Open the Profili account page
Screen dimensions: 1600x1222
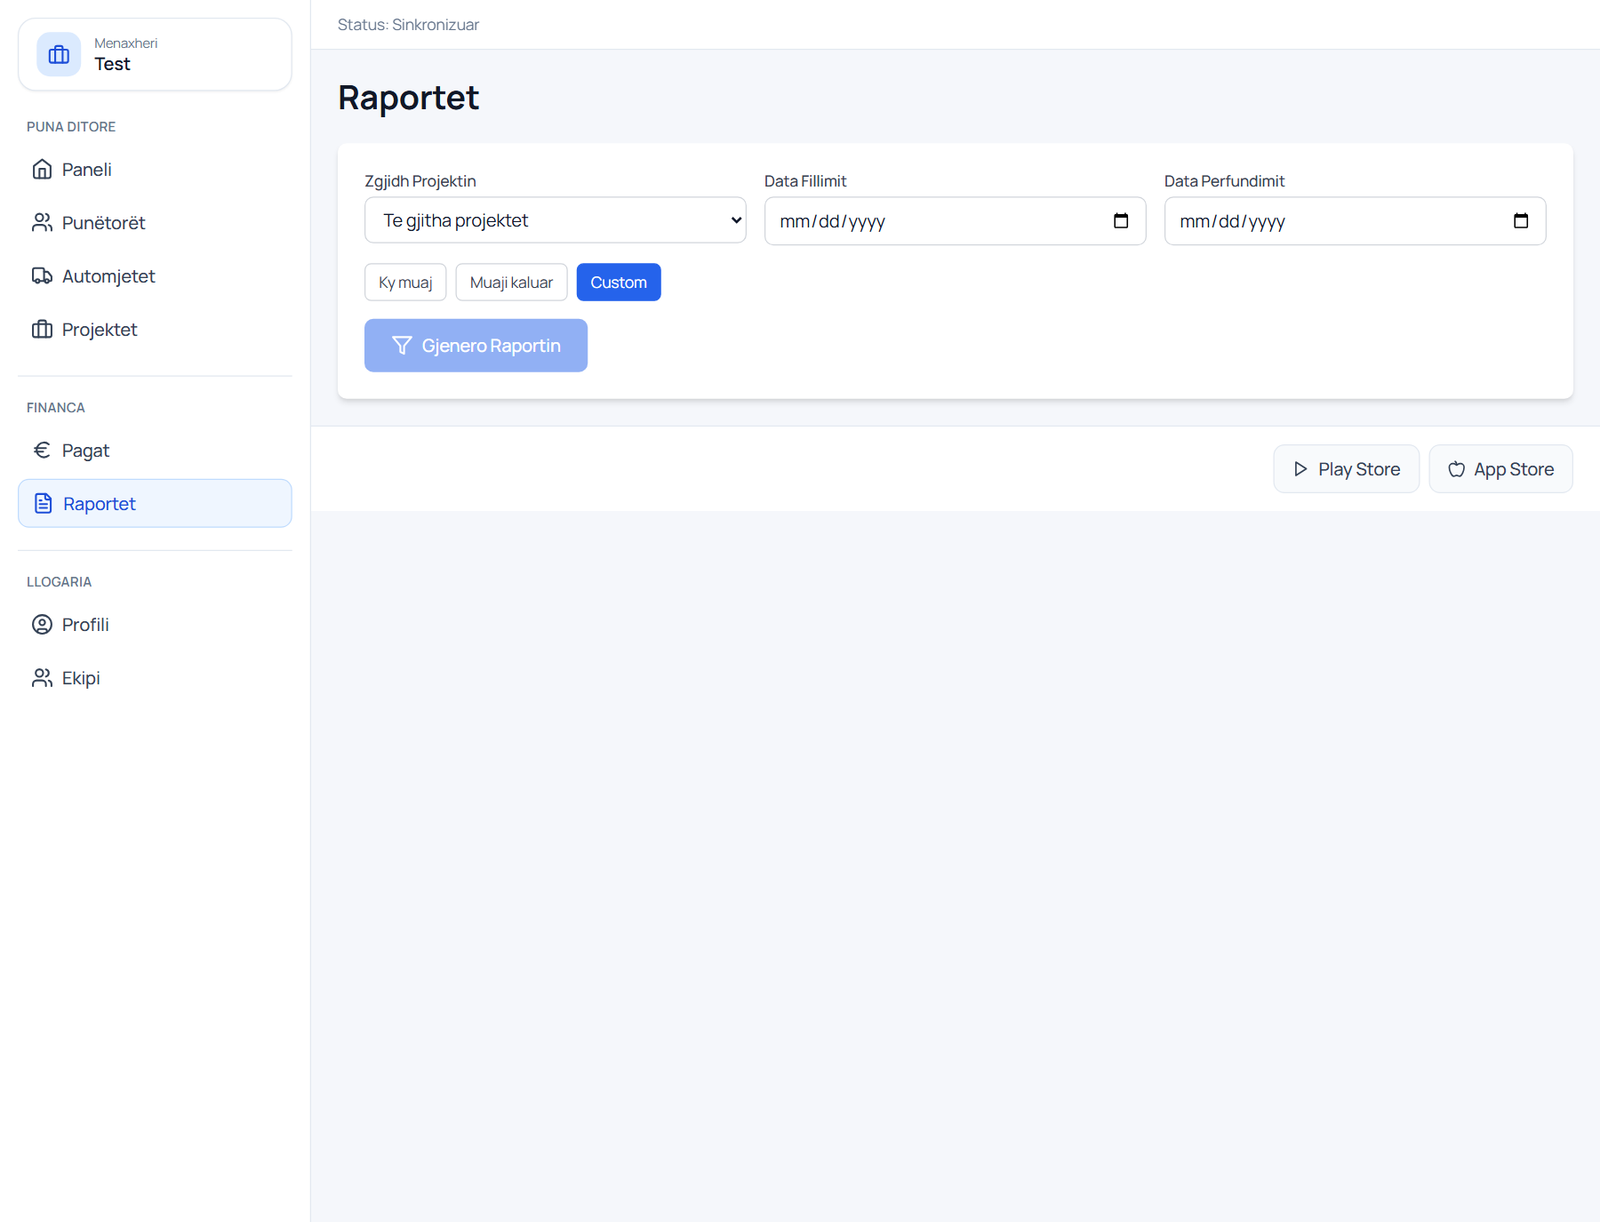[x=155, y=624]
